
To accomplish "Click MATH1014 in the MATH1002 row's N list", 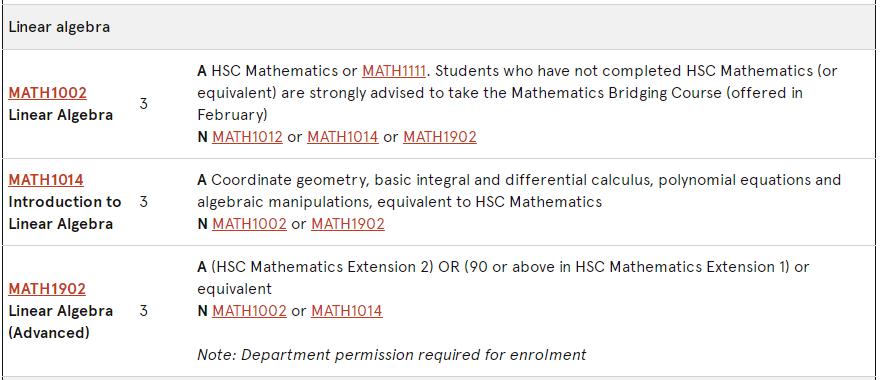I will click(342, 136).
